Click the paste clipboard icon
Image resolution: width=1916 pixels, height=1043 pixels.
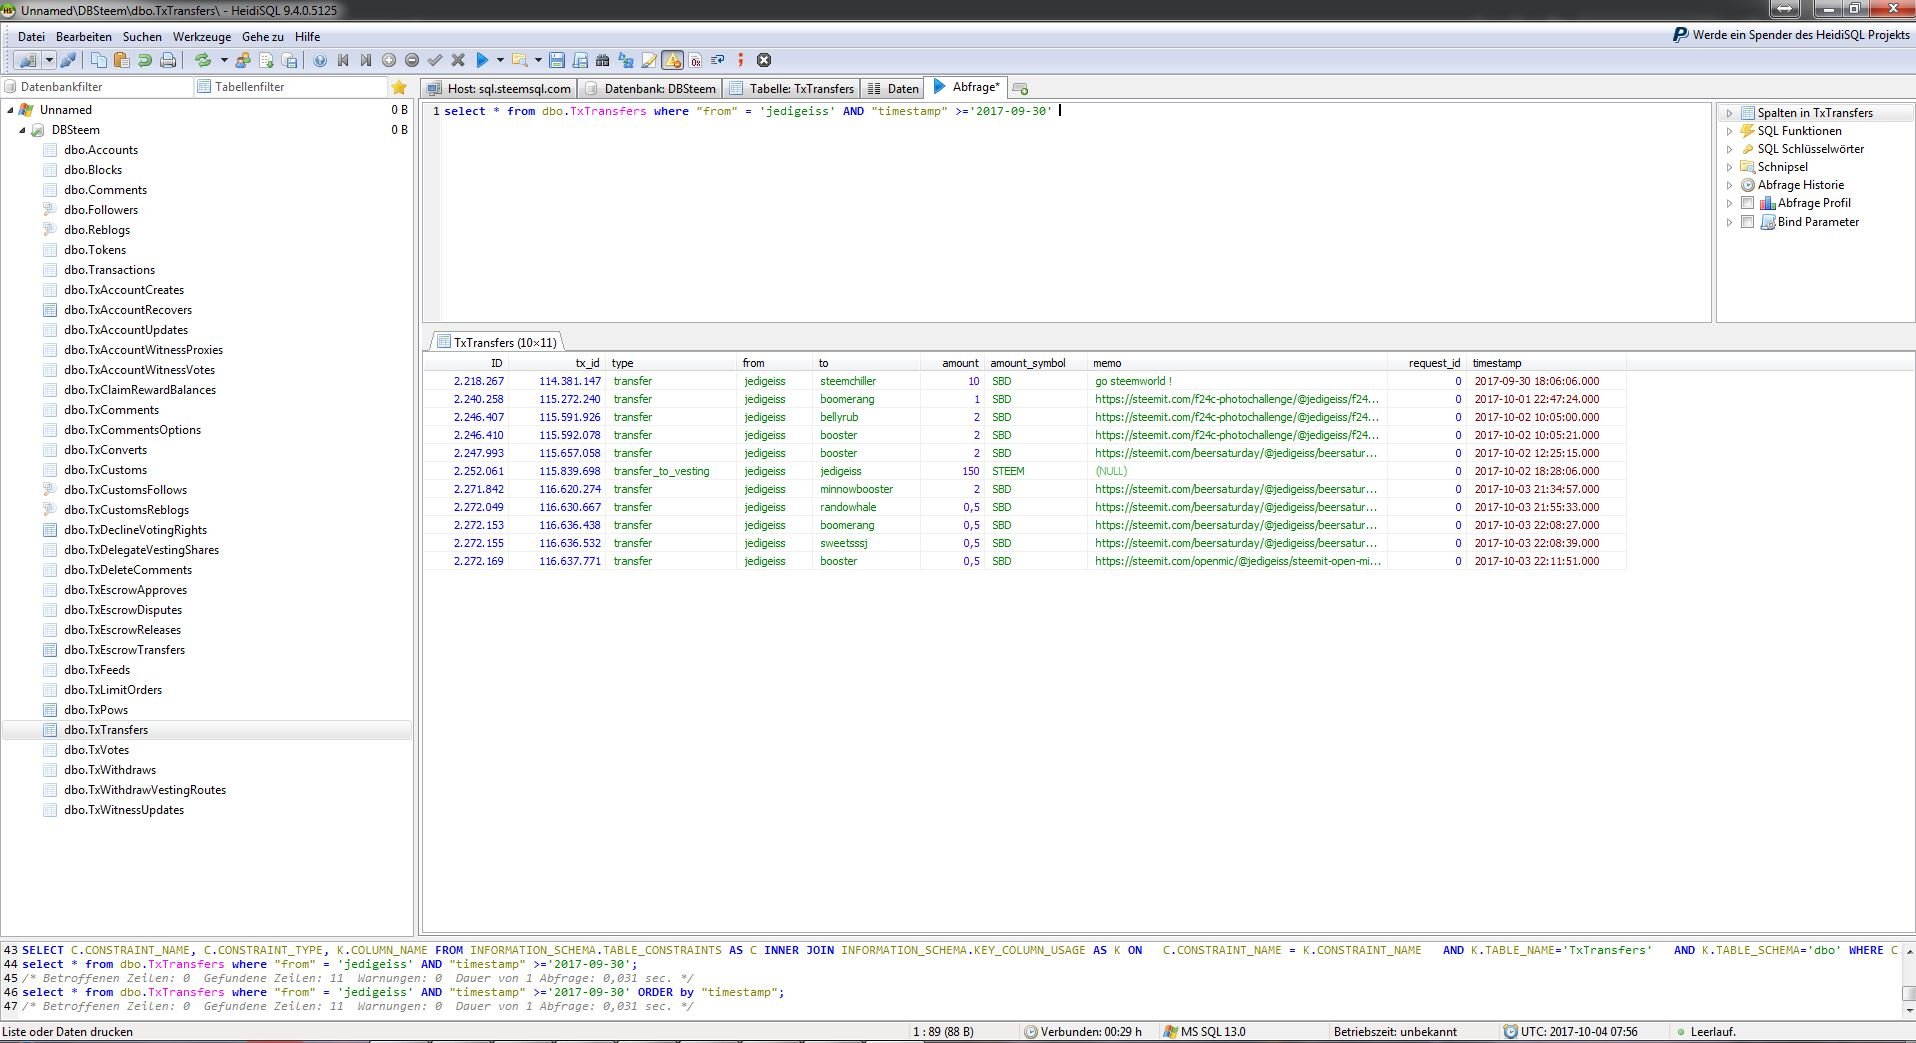(x=121, y=60)
